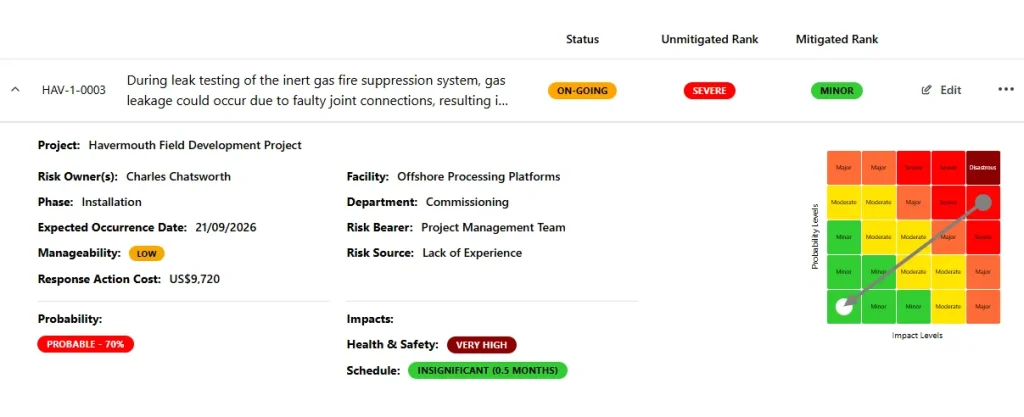Select the HAV-1-0003 risk ID
This screenshot has height=417, width=1024.
click(74, 91)
